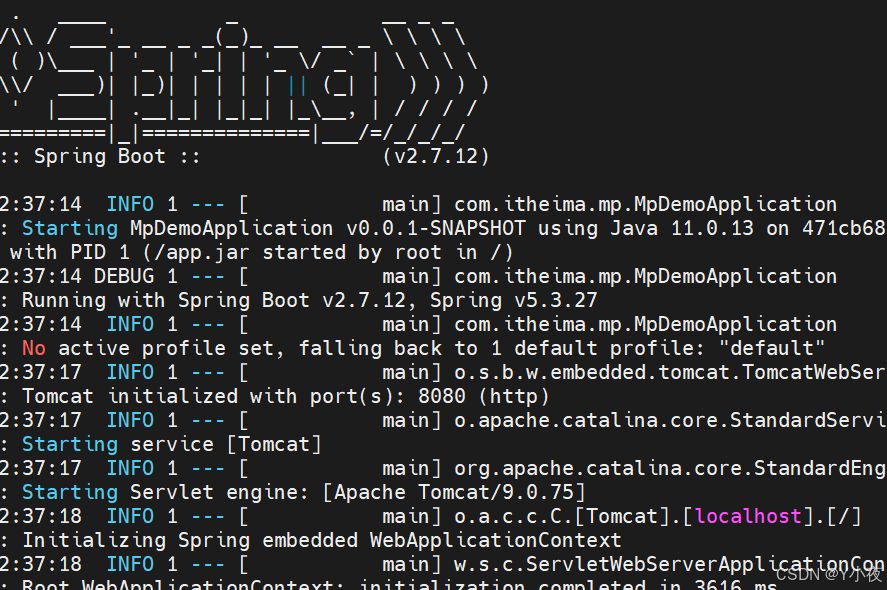
Task: Click the 'DEBUG' log level word
Action: click(124, 276)
